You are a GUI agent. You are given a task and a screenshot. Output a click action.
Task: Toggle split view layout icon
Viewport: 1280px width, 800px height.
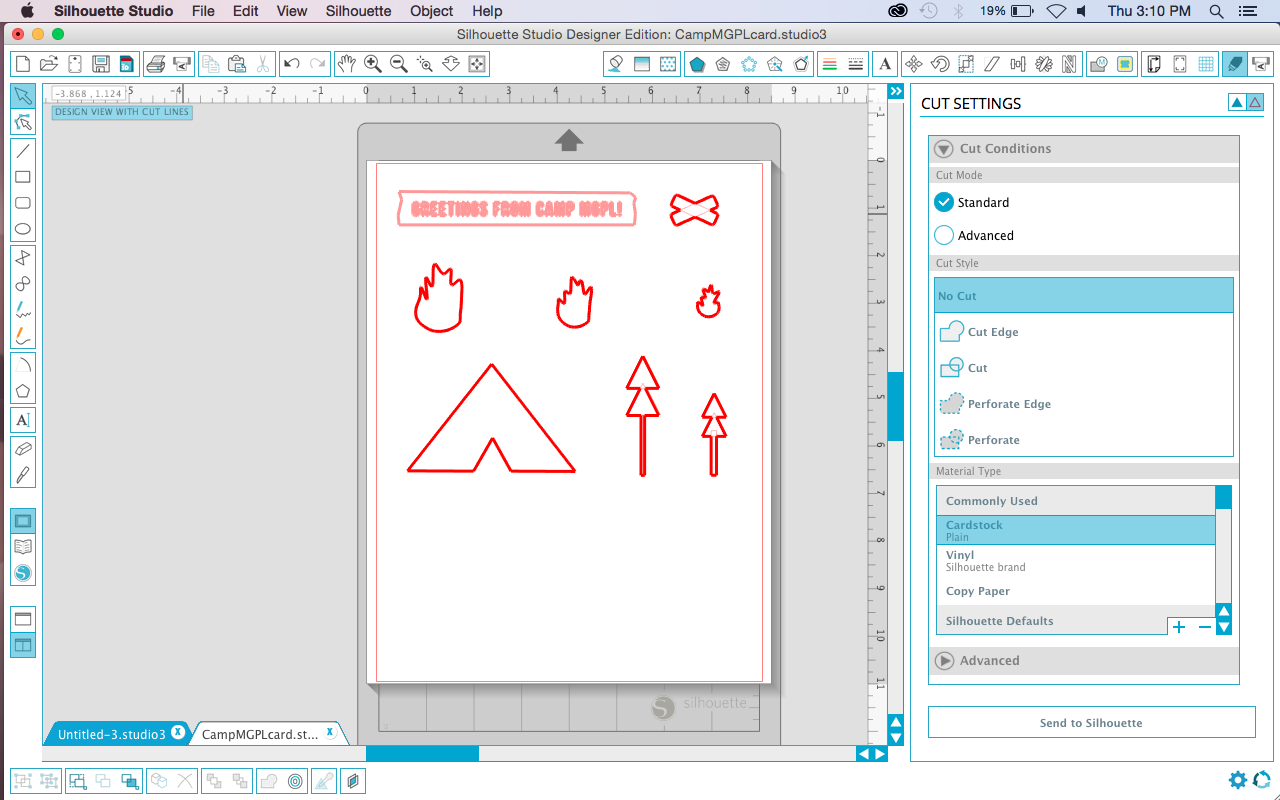coord(23,645)
